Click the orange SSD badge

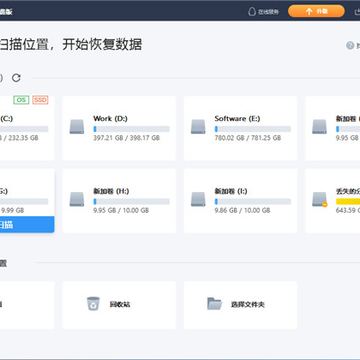[40, 100]
